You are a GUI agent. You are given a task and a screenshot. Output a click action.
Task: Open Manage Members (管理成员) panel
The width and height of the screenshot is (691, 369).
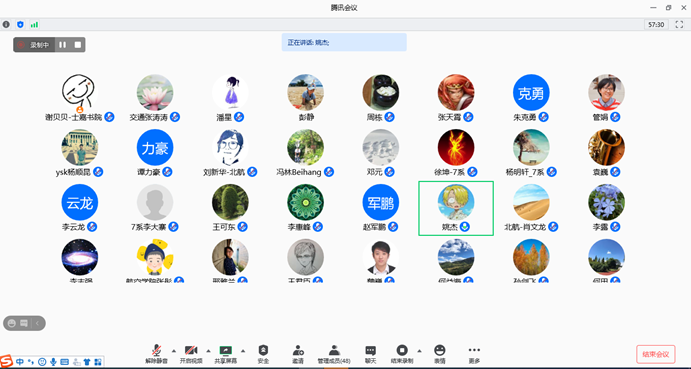(334, 354)
